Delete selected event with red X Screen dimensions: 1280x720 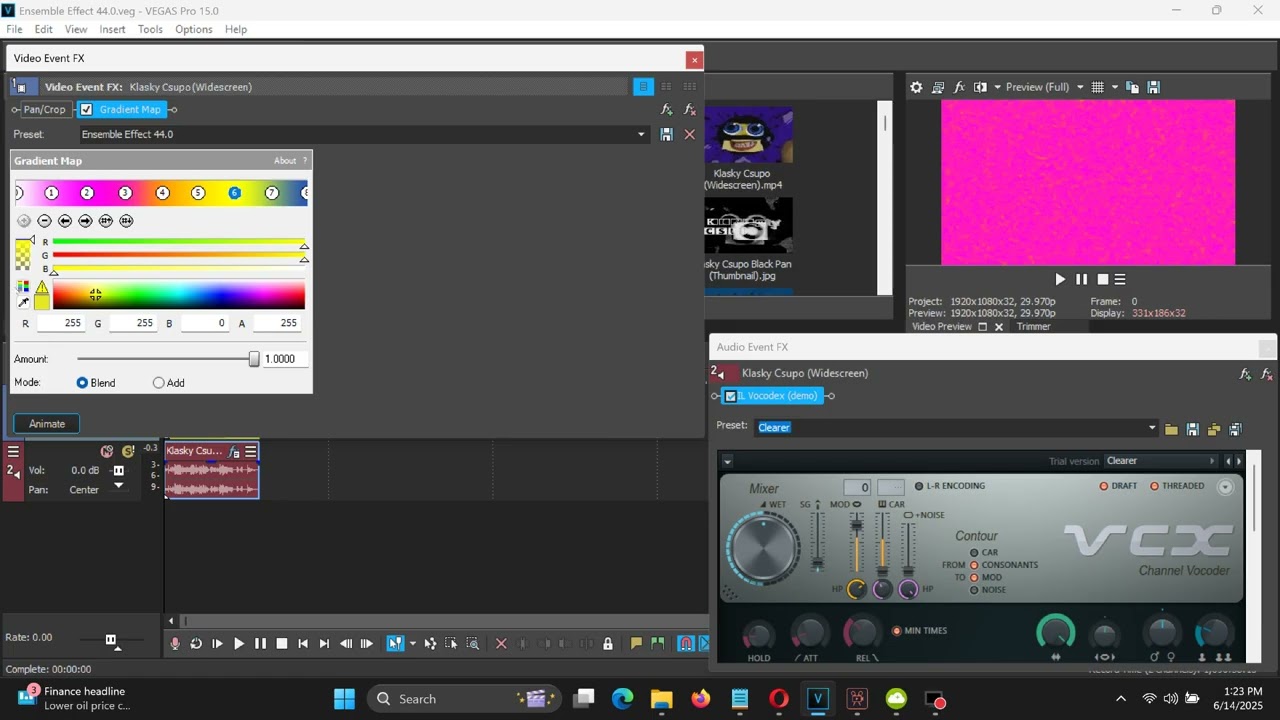click(x=501, y=644)
